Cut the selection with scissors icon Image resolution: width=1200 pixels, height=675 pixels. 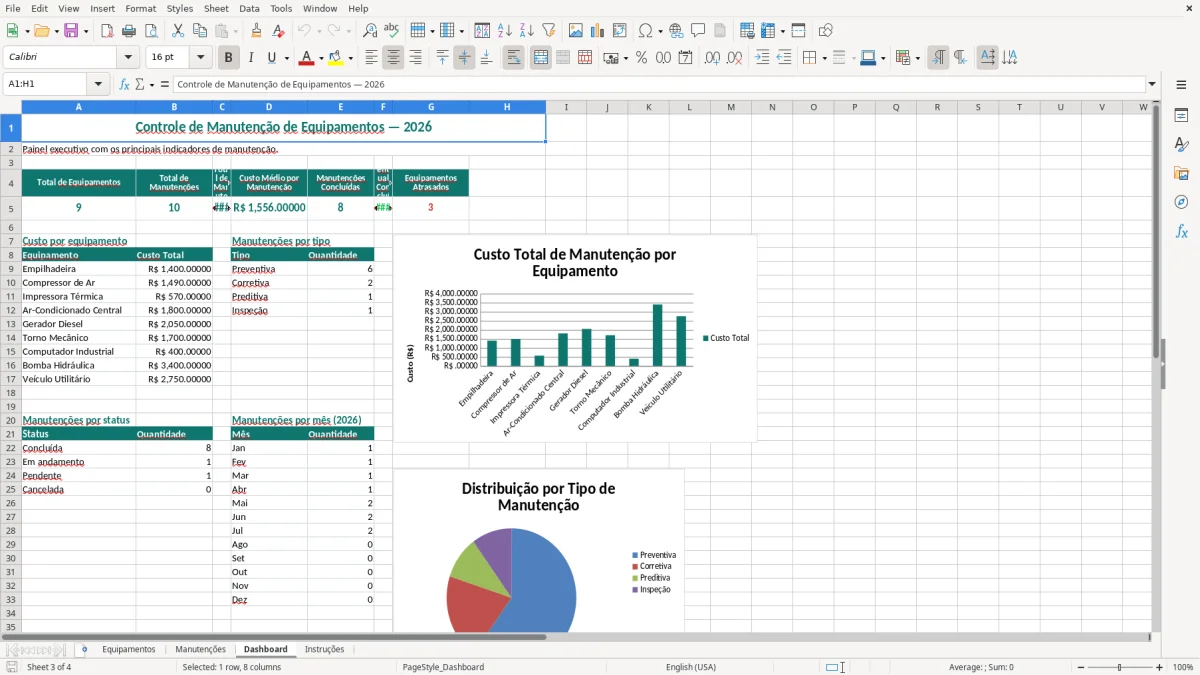178,31
